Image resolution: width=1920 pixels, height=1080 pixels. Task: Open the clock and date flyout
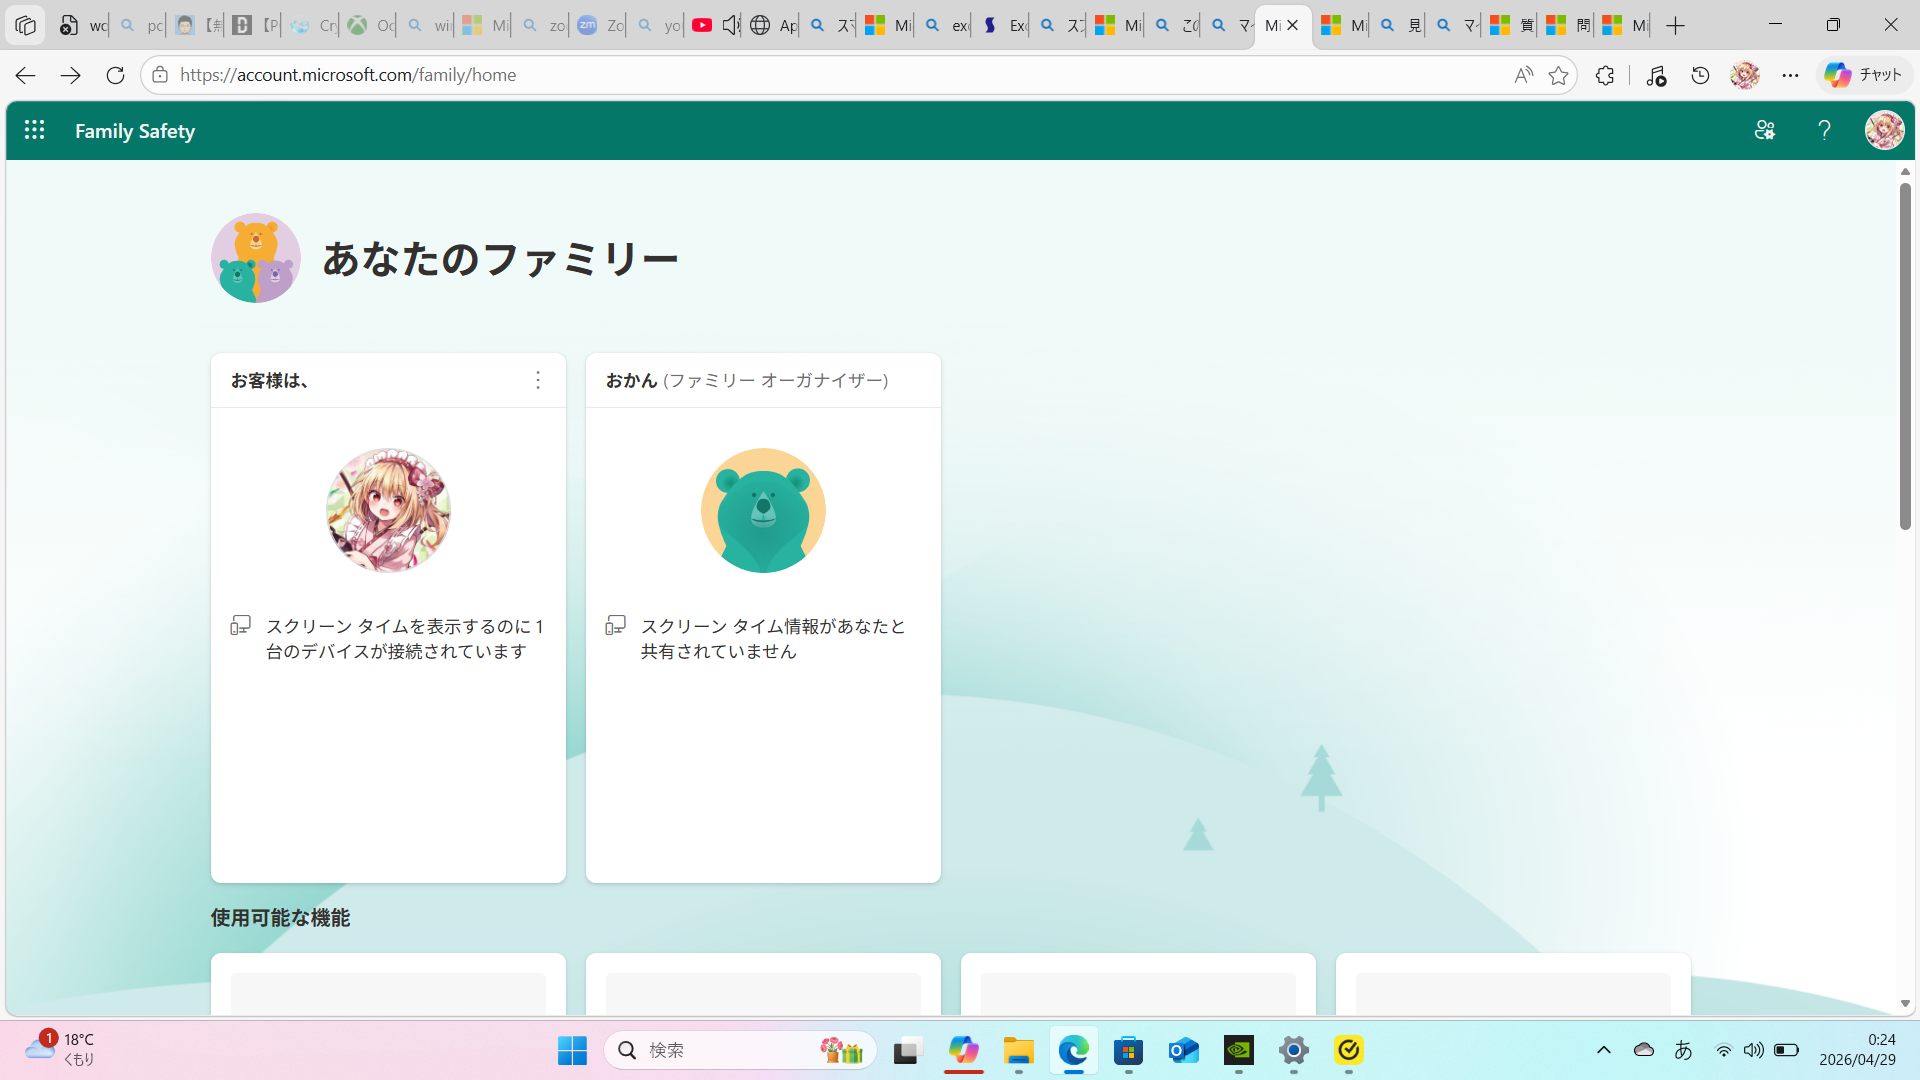click(1858, 1049)
